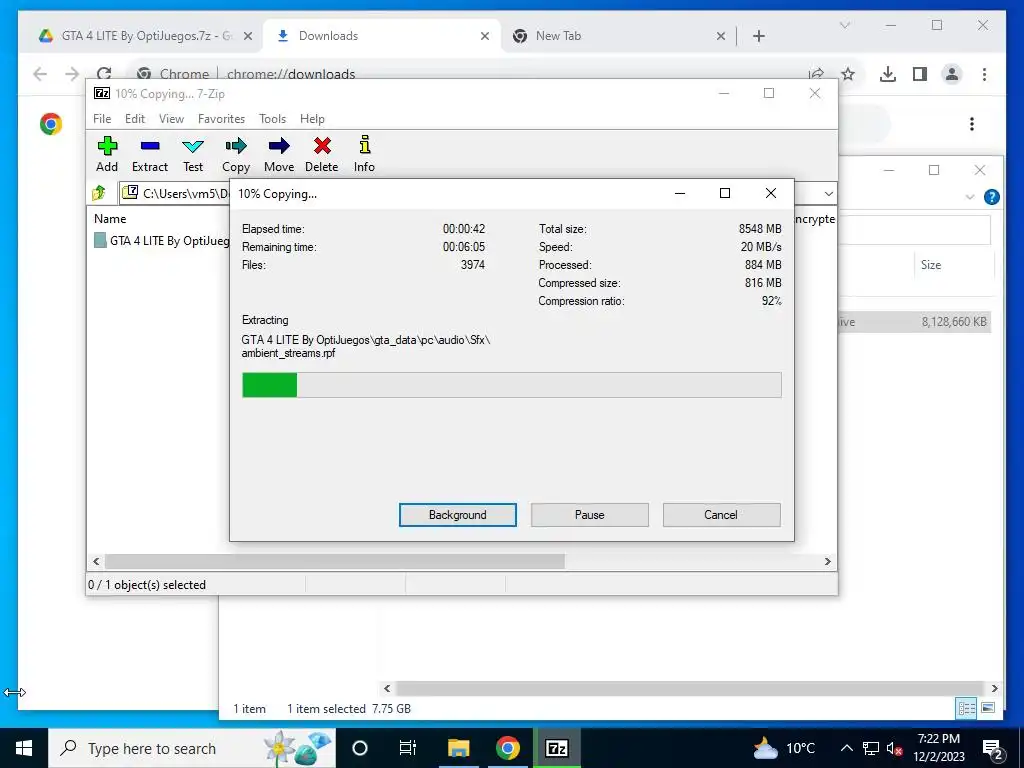Open the weather widget showing 10°C
Image resolution: width=1024 pixels, height=768 pixels.
coord(784,748)
